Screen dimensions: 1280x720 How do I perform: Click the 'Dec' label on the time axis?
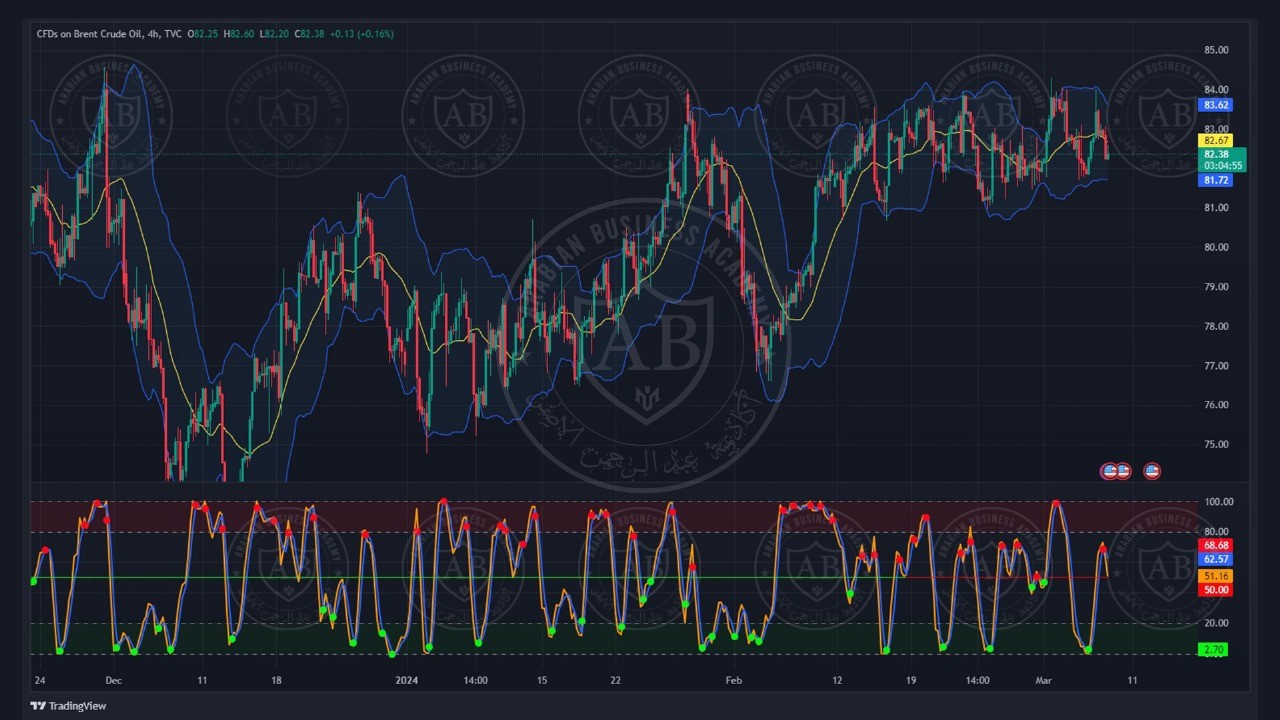click(x=113, y=681)
